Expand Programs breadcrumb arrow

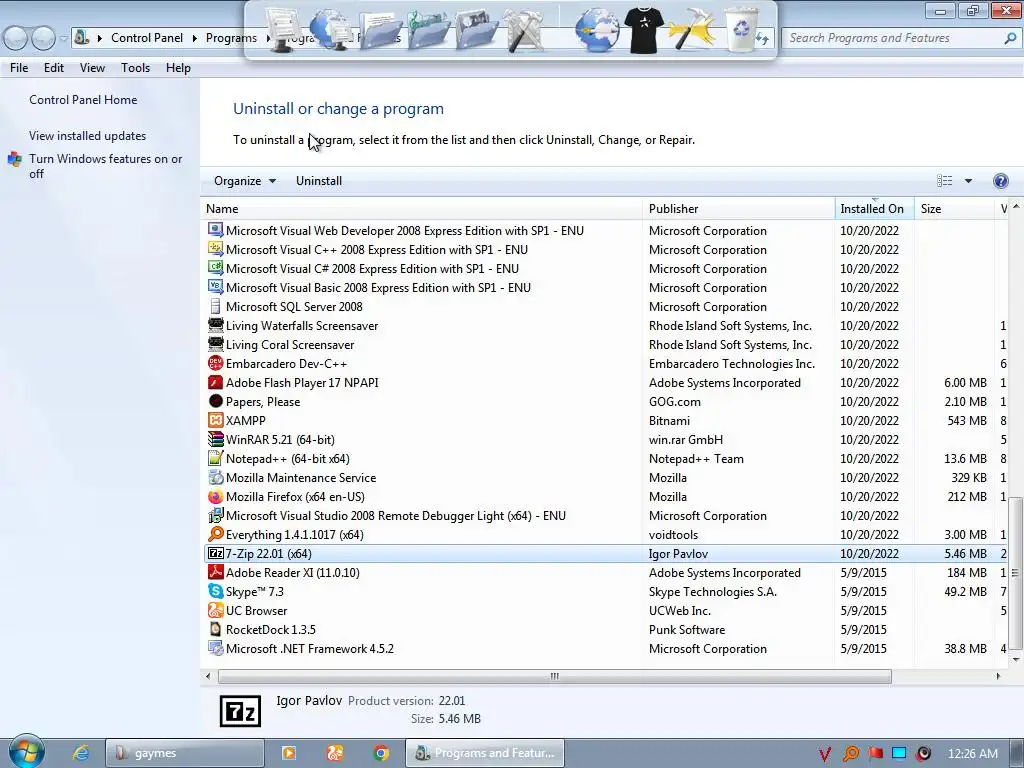point(268,38)
